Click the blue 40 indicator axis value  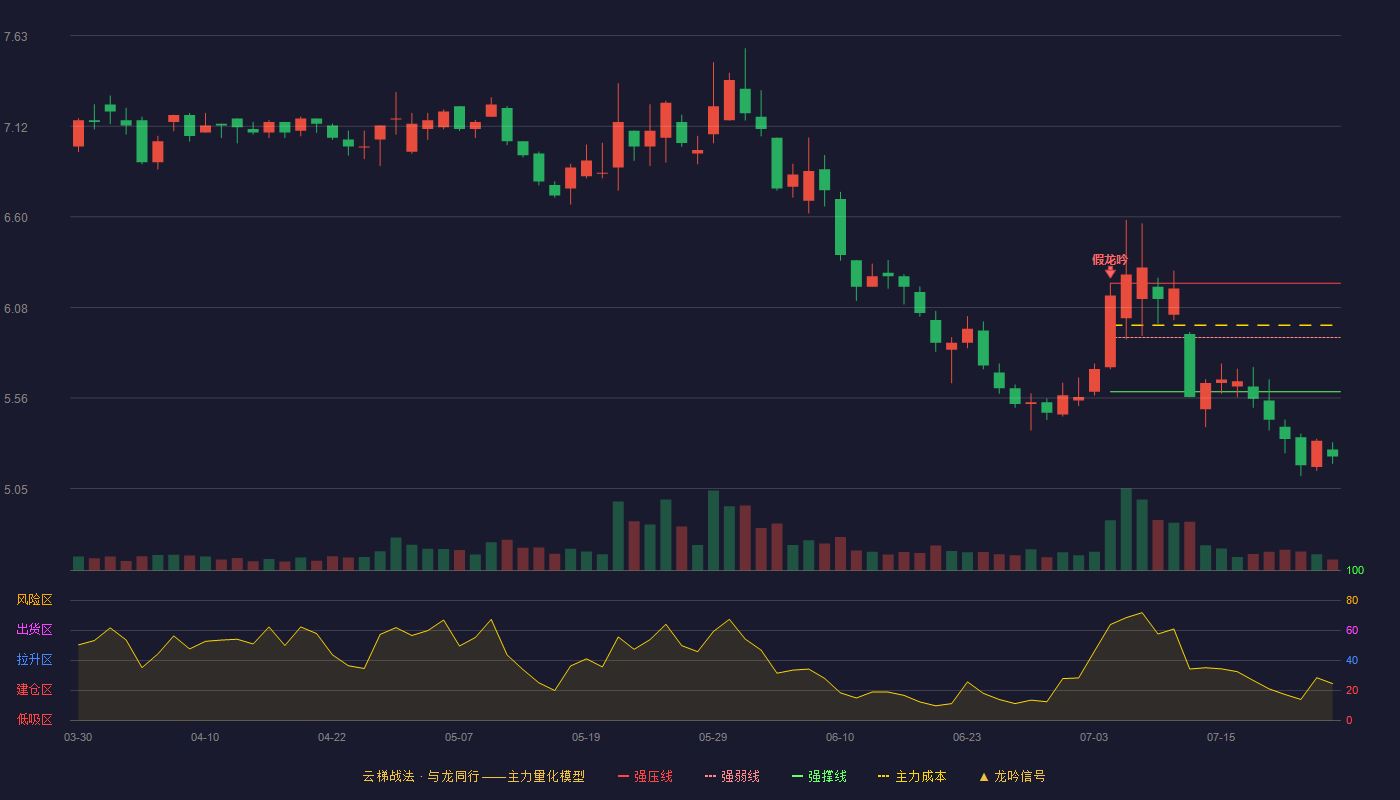tap(1352, 660)
